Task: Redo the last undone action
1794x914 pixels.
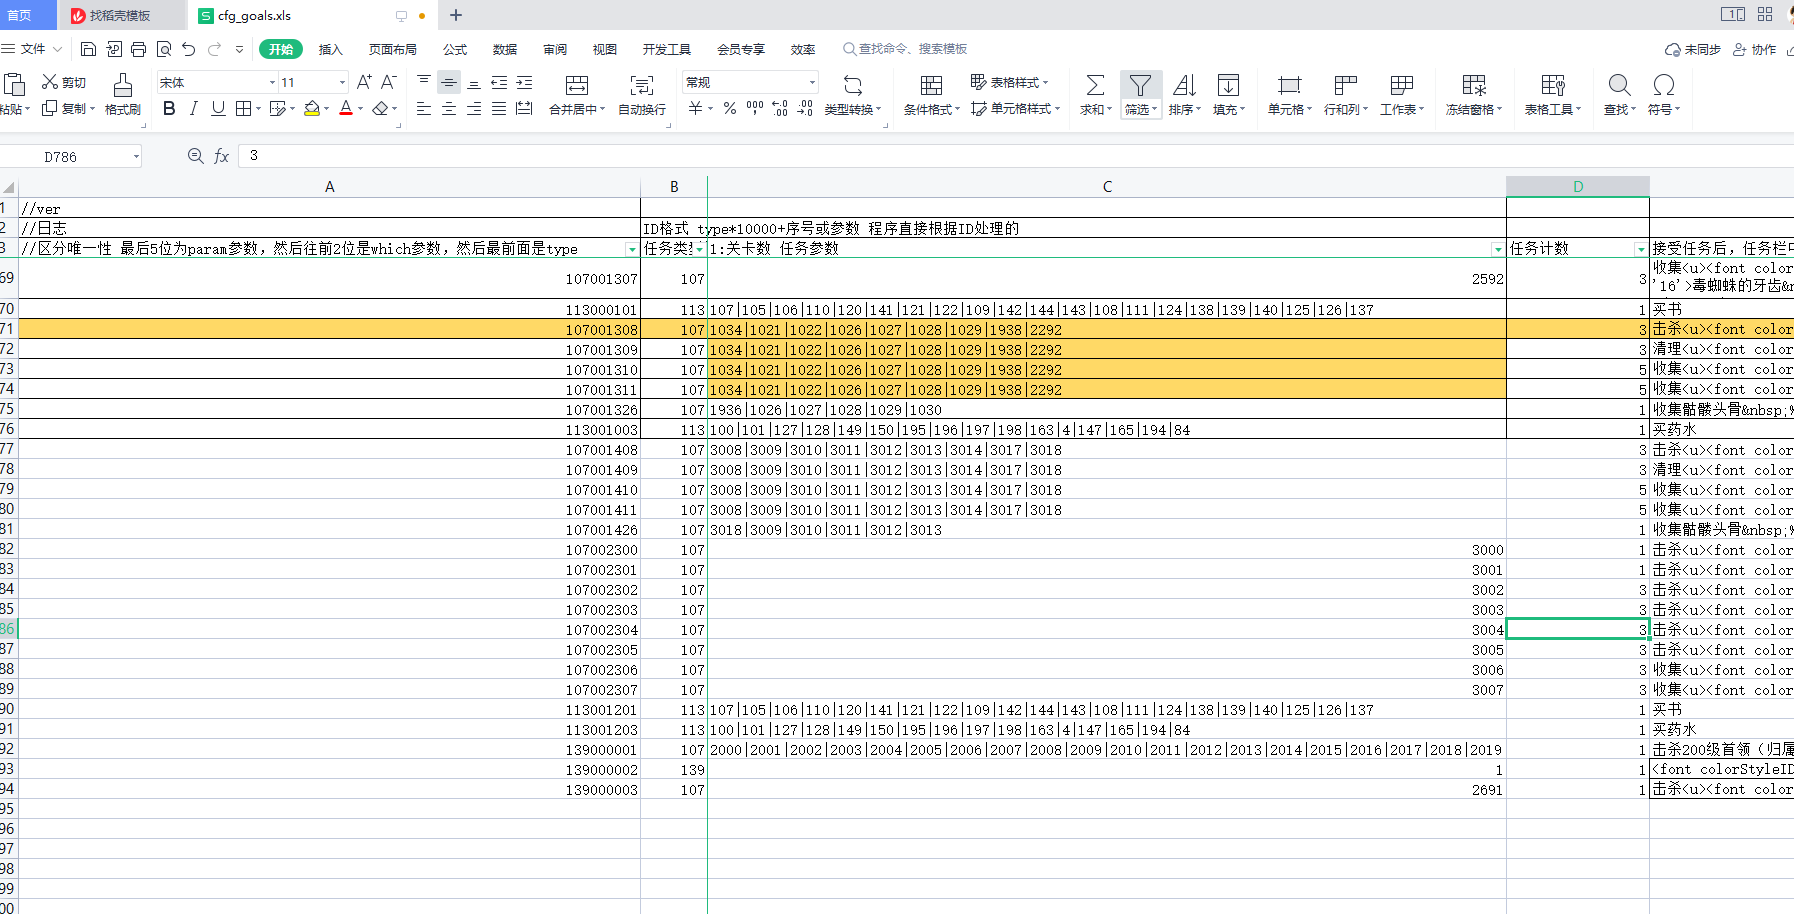Action: coord(214,49)
